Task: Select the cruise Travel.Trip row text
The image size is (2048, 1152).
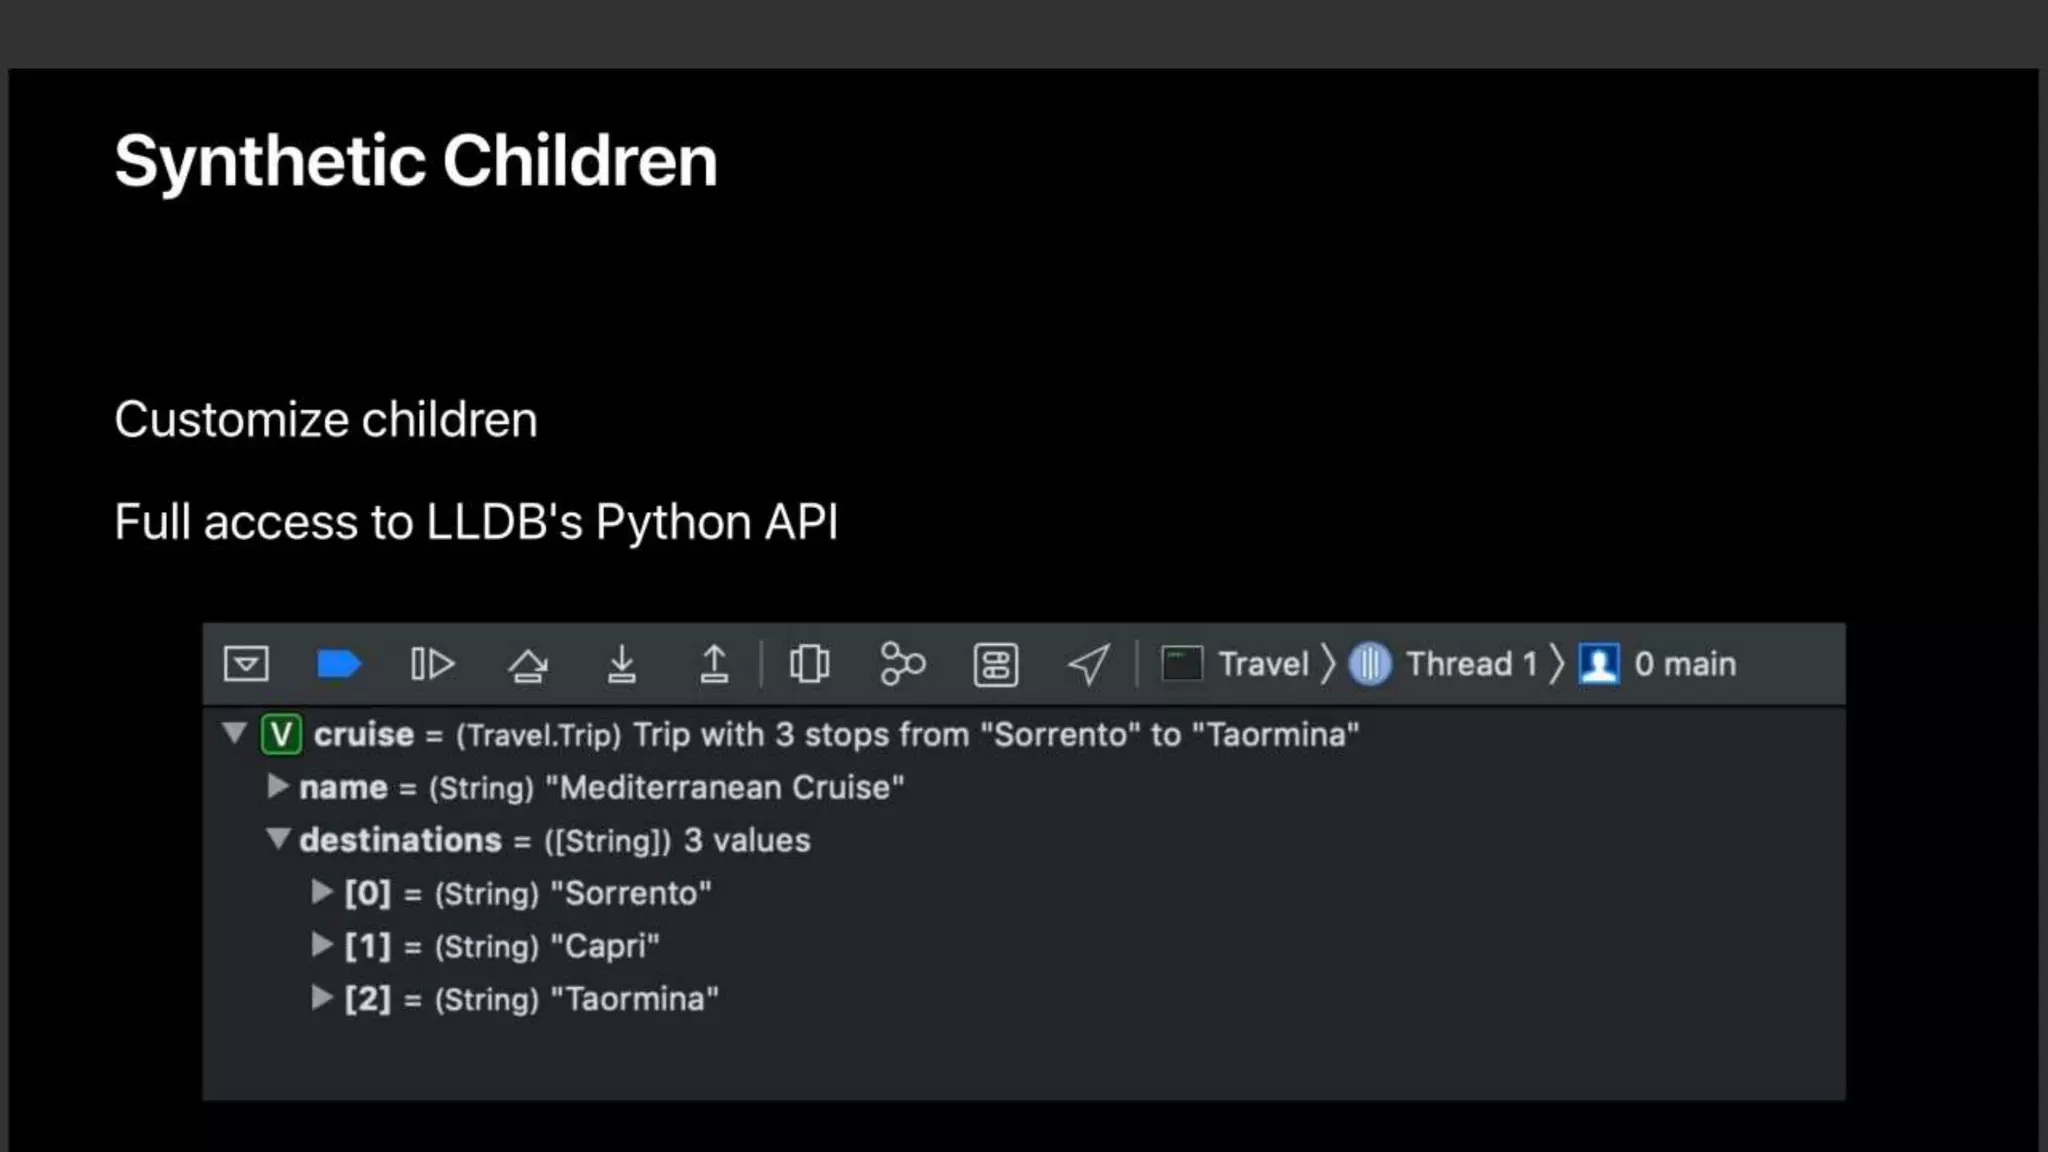Action: [x=836, y=735]
